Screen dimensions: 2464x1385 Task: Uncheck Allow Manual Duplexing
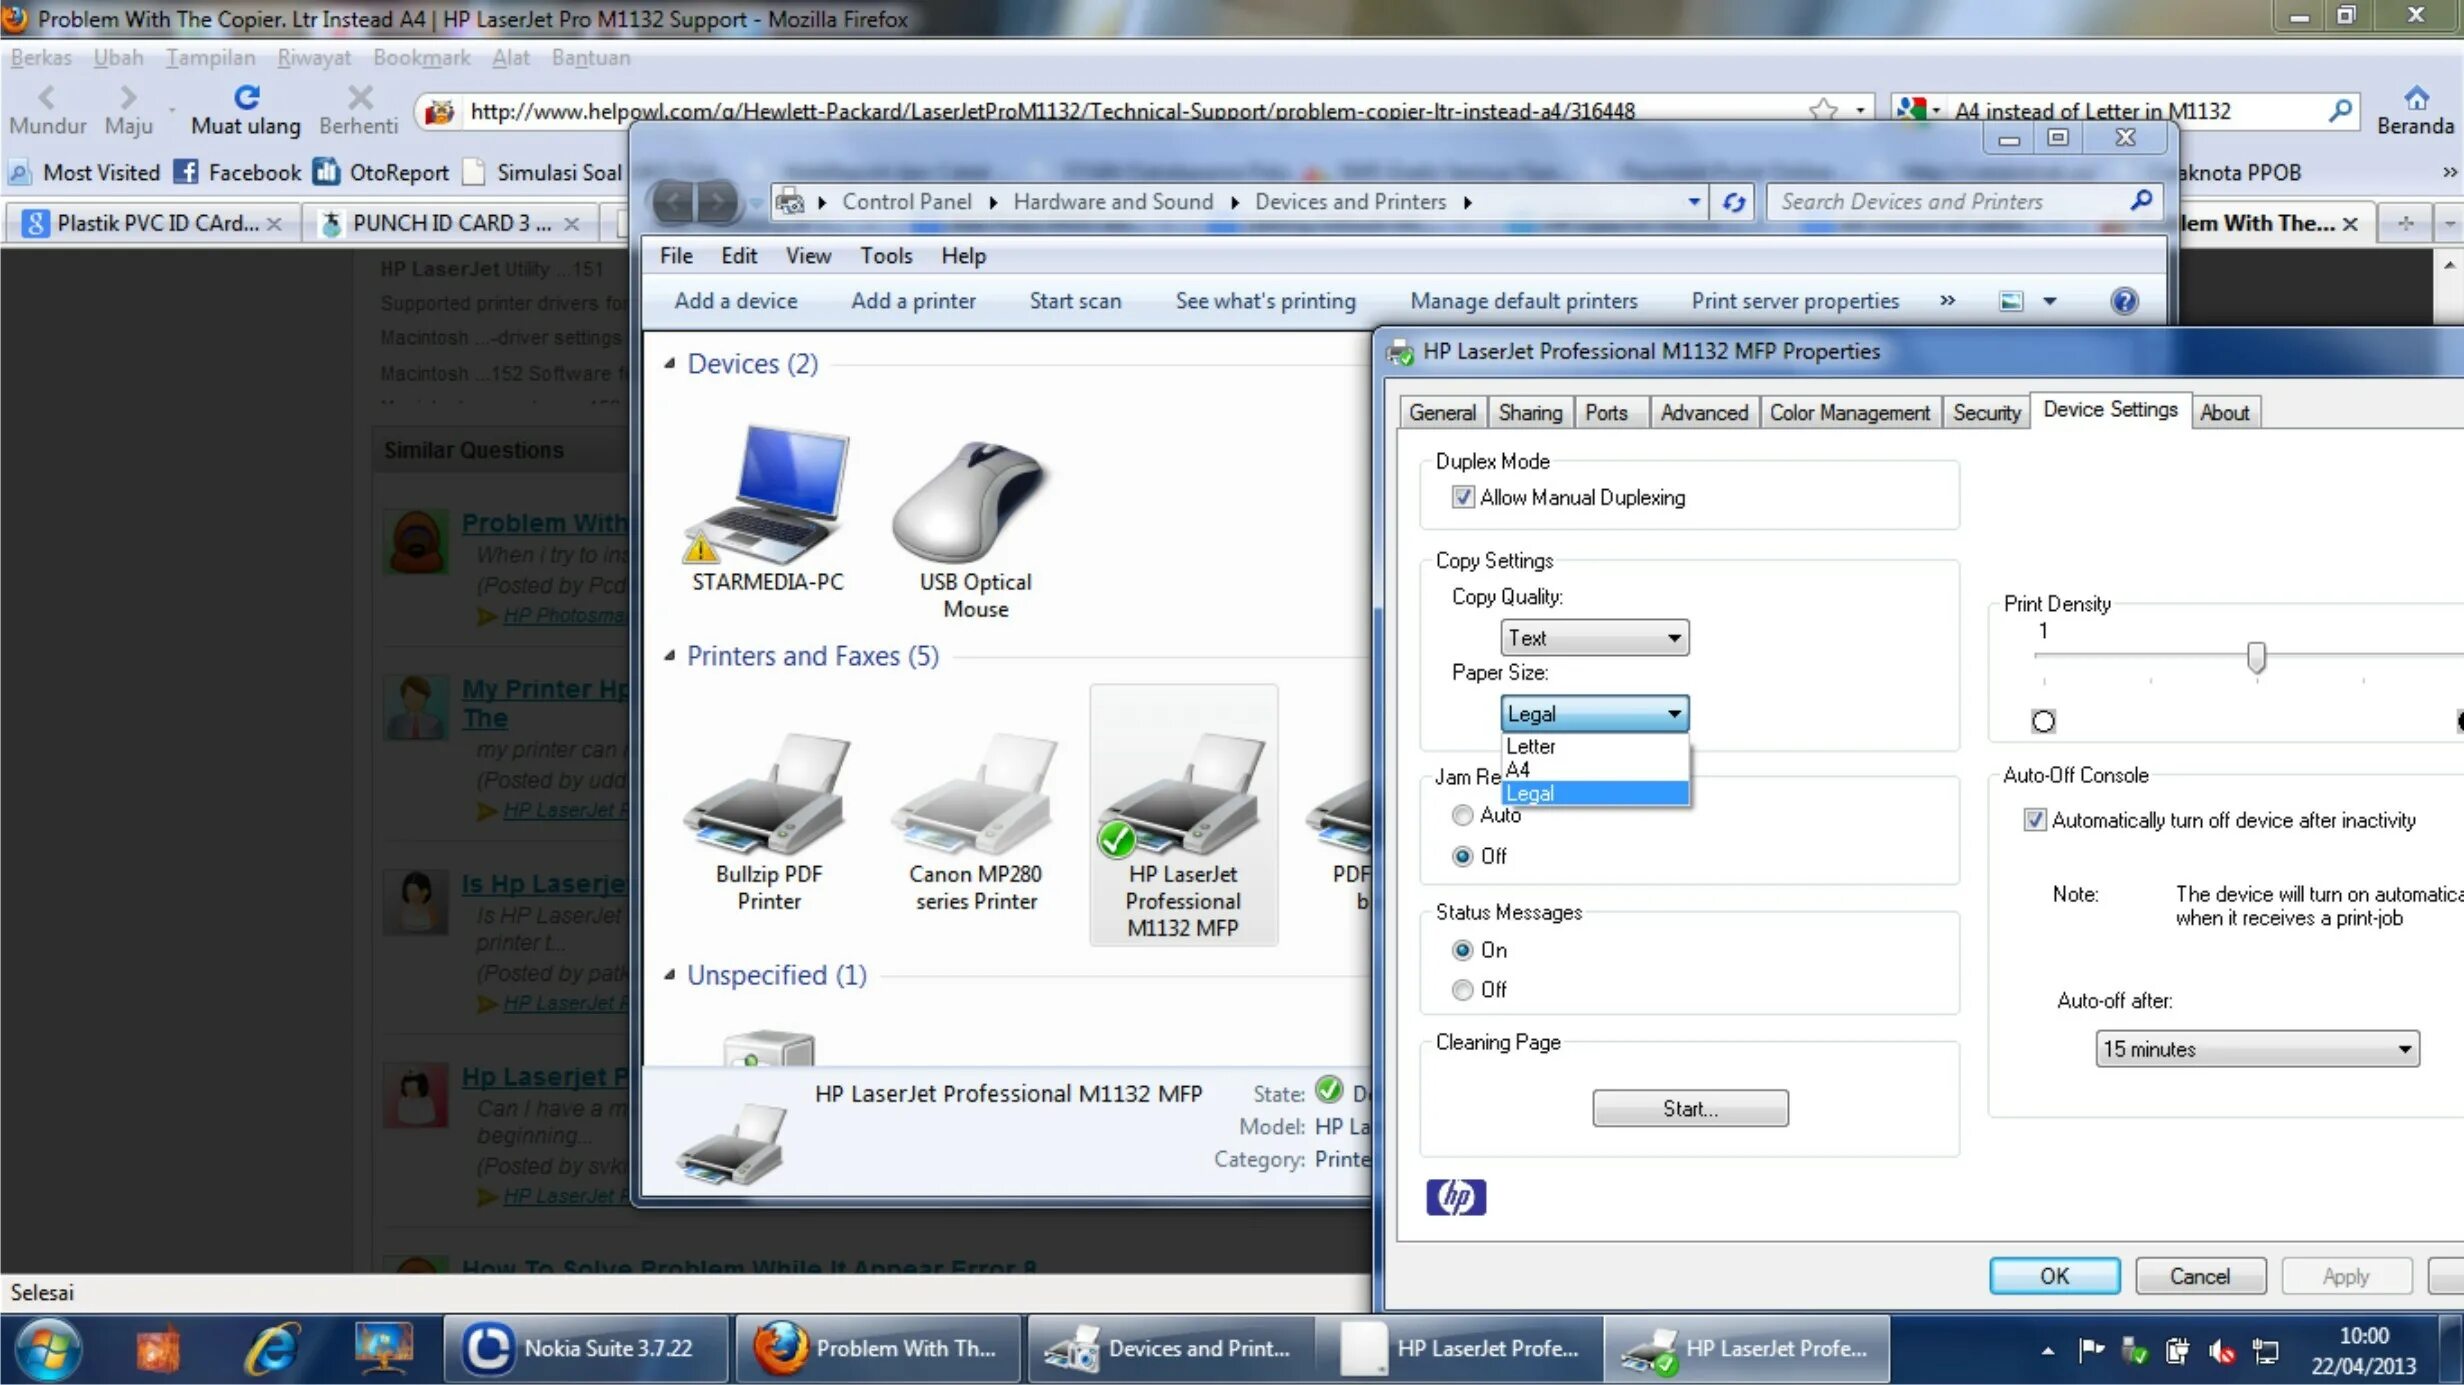click(x=1463, y=497)
